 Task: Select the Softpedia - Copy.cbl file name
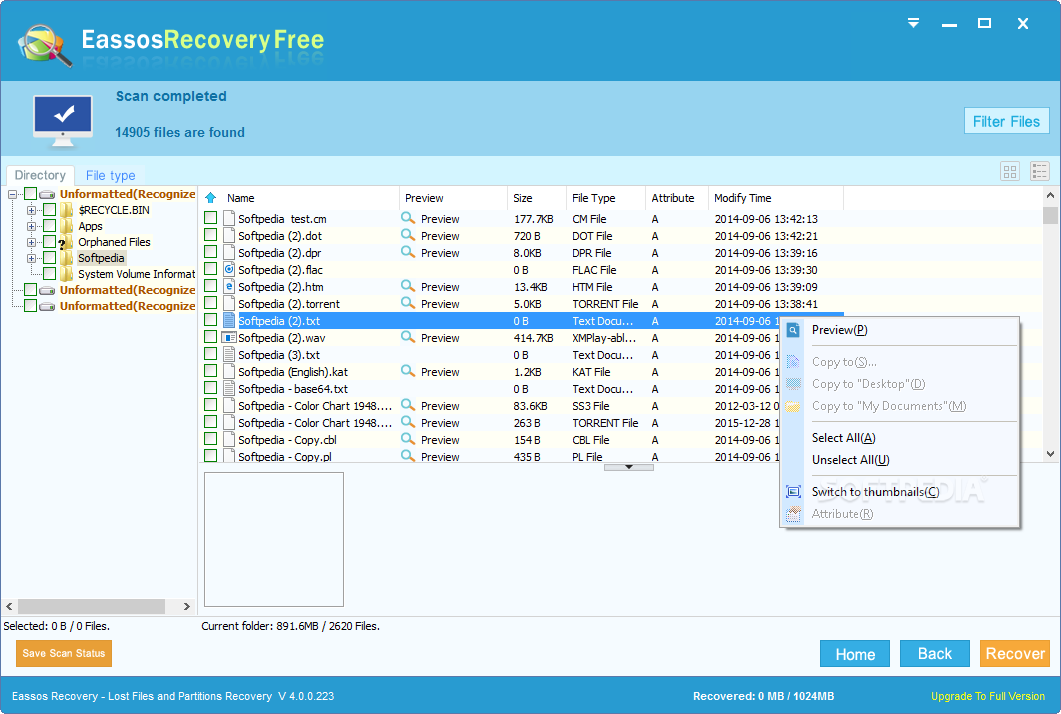(287, 440)
